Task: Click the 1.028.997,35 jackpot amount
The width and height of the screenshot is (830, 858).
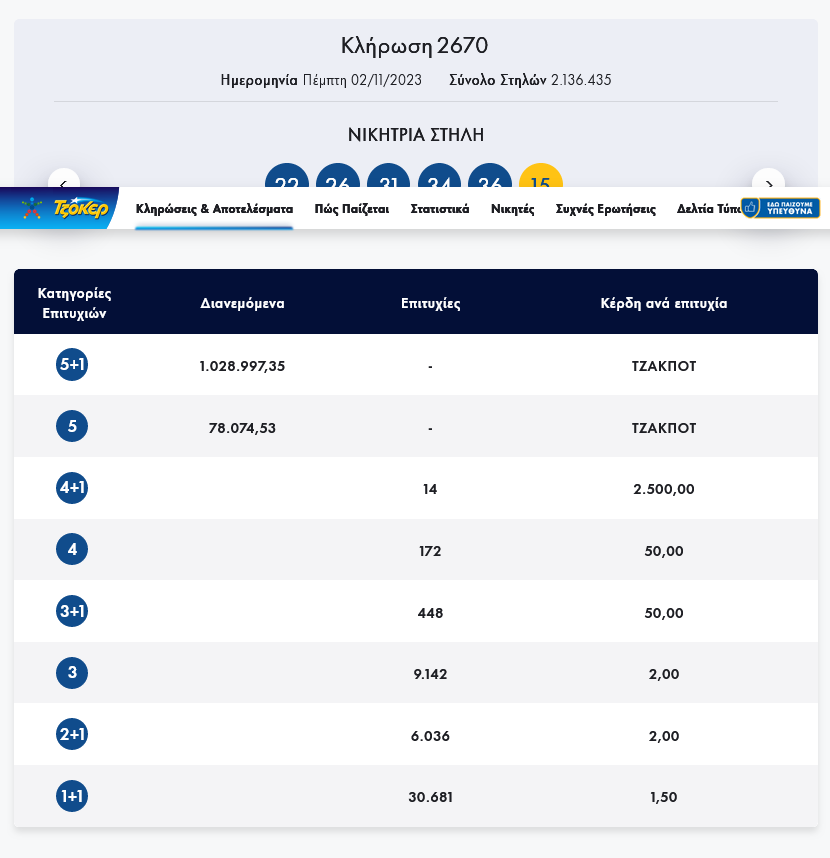Action: coord(242,366)
